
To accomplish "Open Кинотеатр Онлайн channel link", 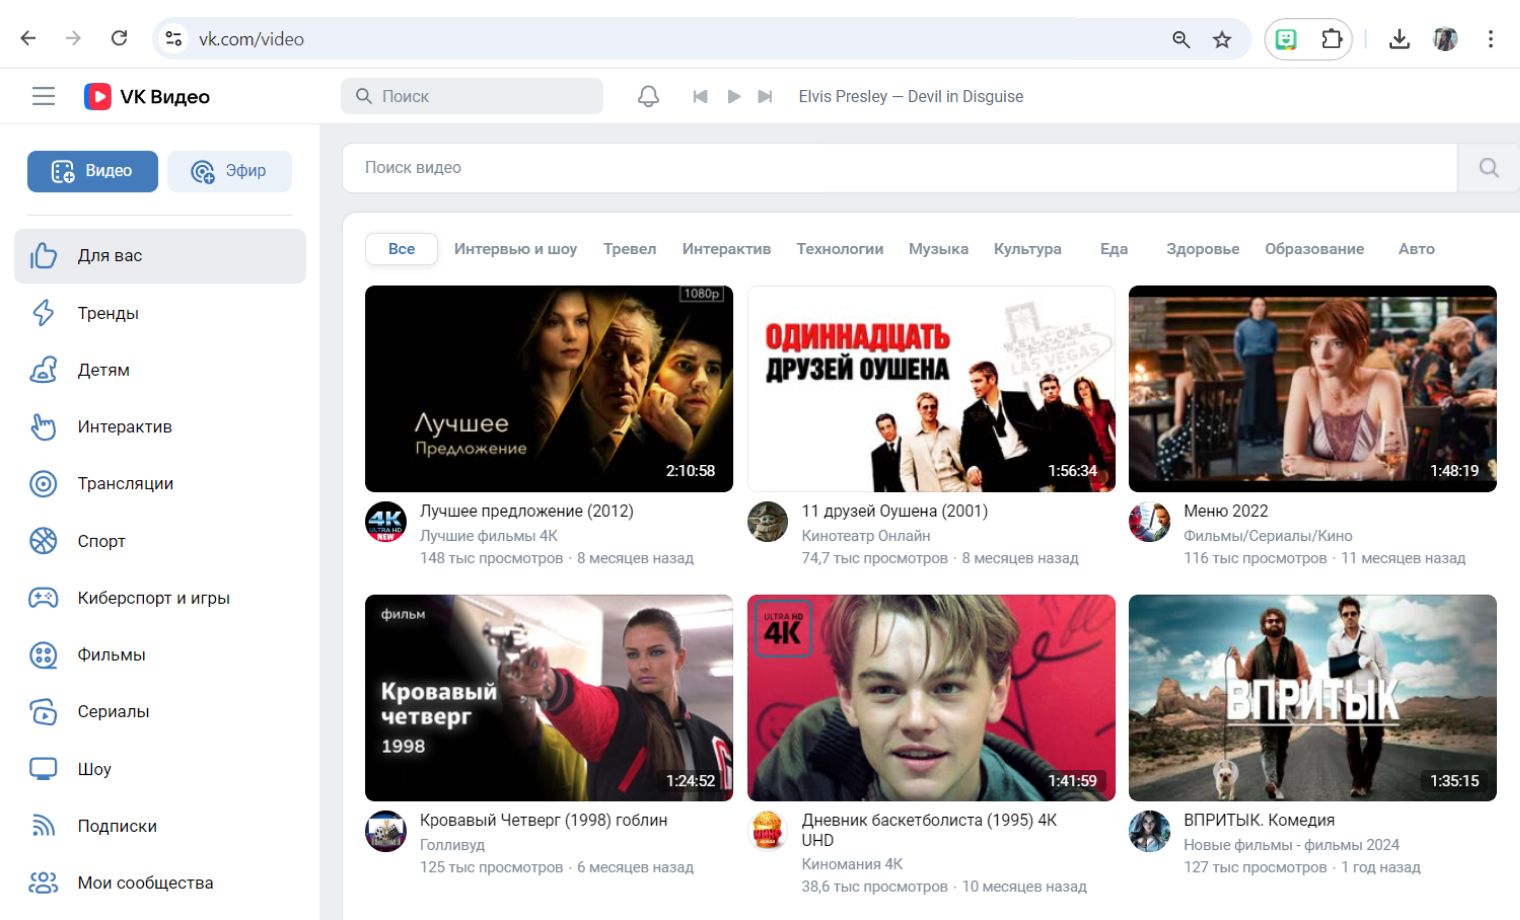I will click(x=866, y=536).
